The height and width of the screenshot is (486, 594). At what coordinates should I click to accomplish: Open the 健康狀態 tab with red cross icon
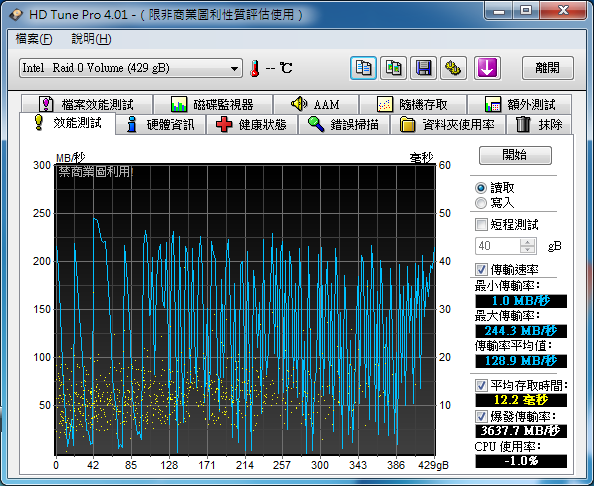(252, 124)
